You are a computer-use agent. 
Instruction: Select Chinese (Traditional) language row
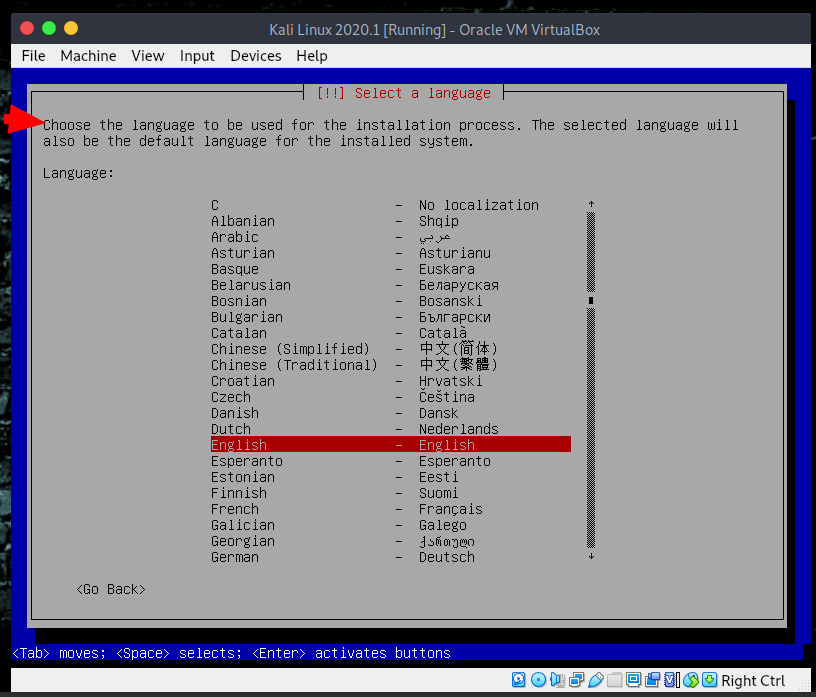[391, 365]
